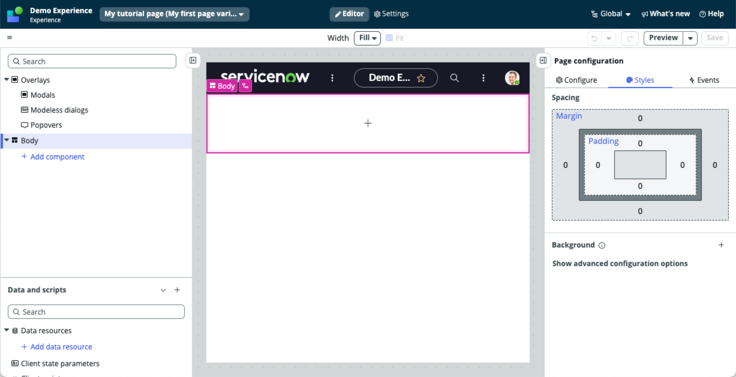Click Show advanced configuration options
736x377 pixels.
point(620,263)
